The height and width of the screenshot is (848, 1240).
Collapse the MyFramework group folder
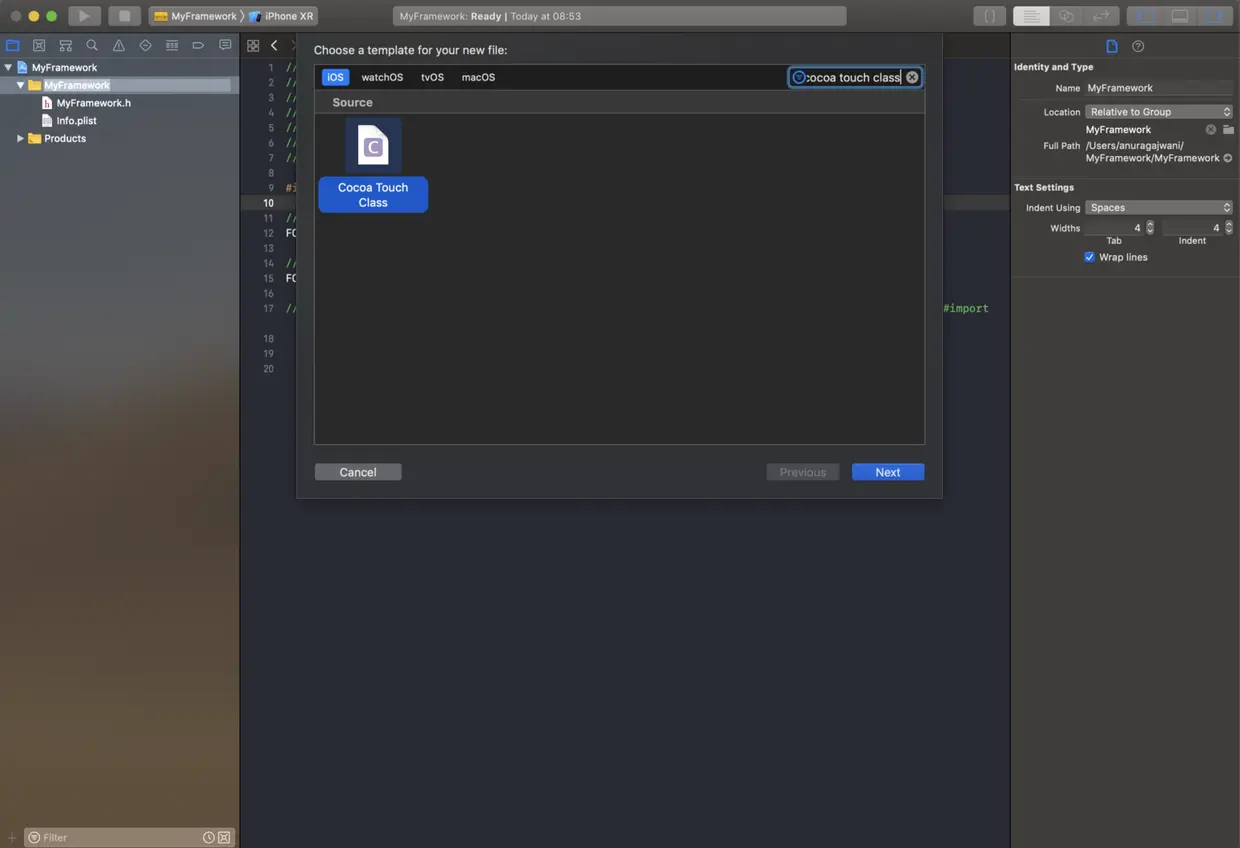pyautogui.click(x=20, y=86)
